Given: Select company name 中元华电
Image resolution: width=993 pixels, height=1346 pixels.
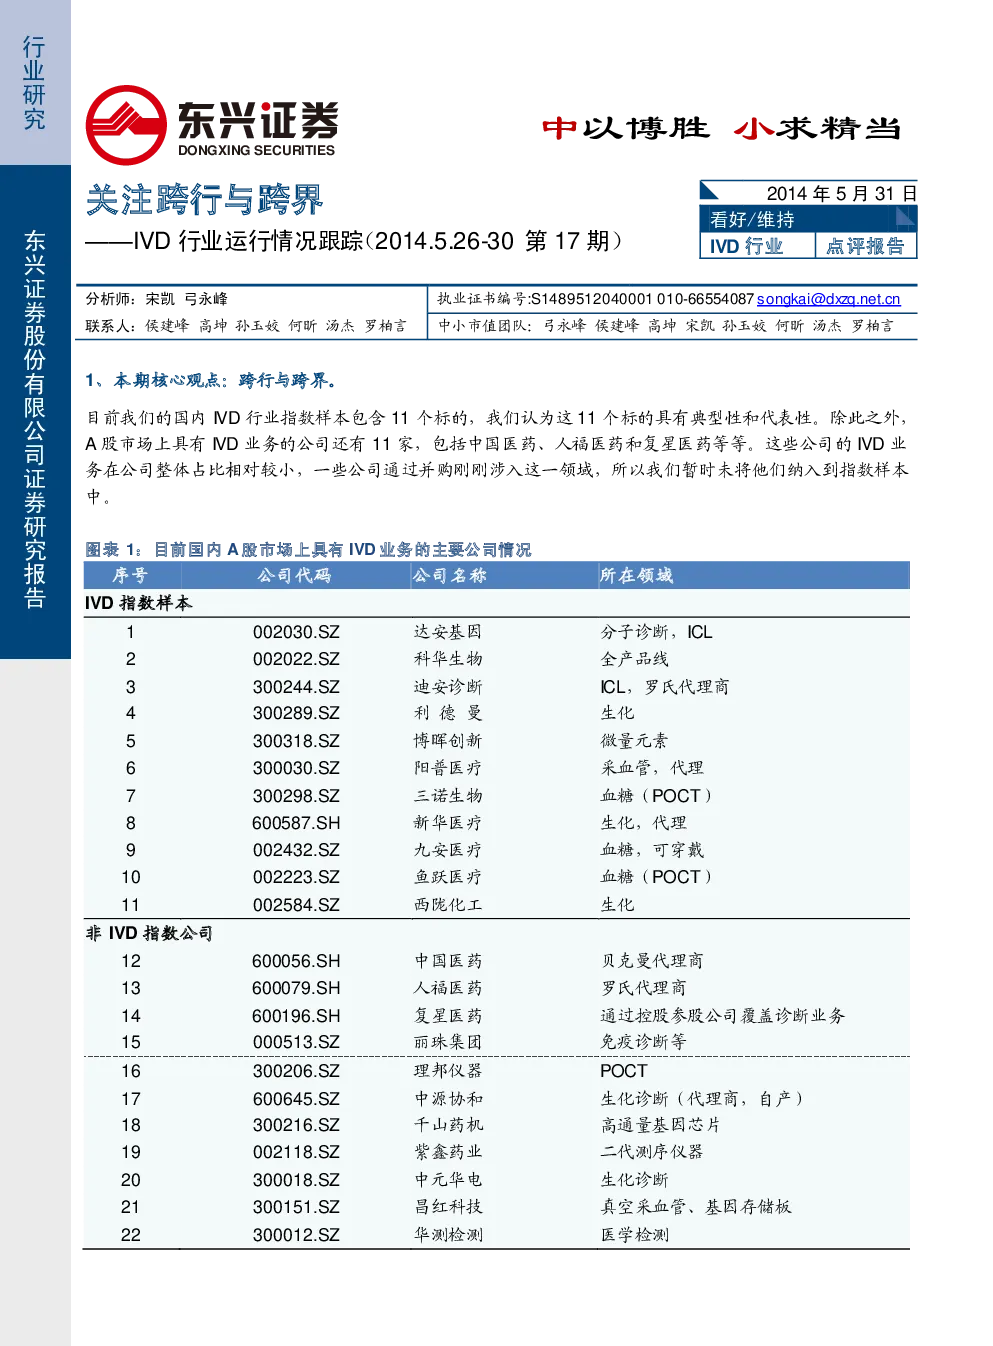Looking at the screenshot, I should (448, 1180).
